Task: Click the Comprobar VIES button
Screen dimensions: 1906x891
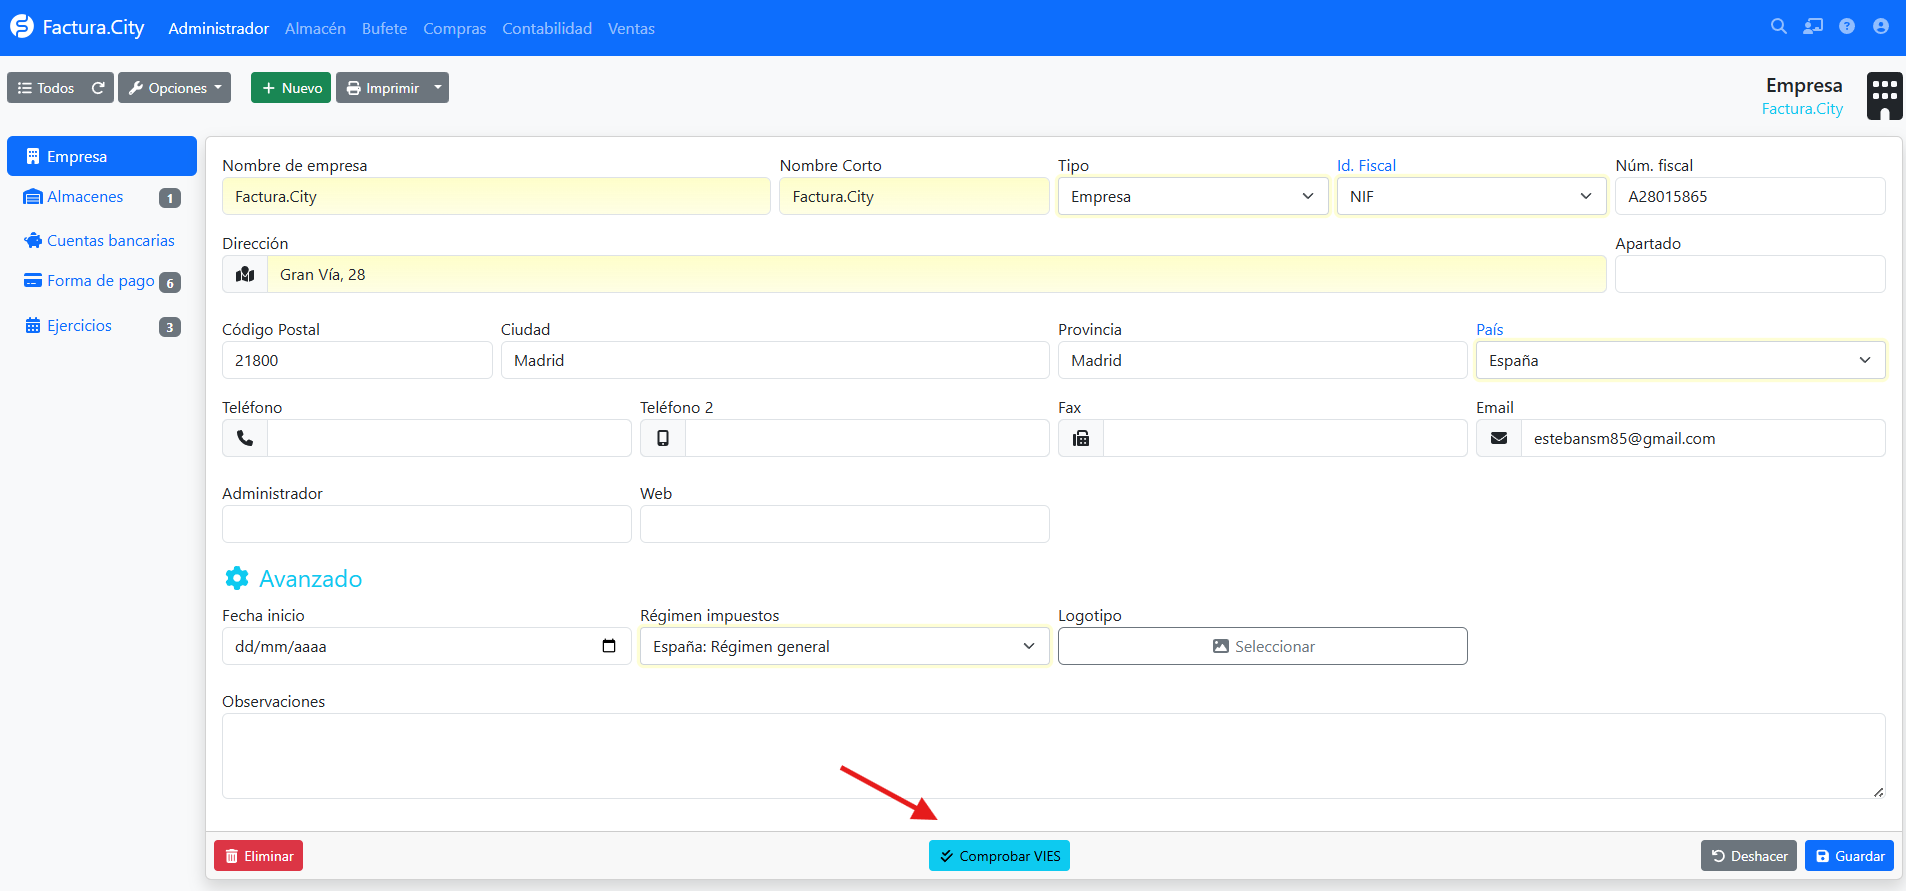Action: [x=999, y=856]
